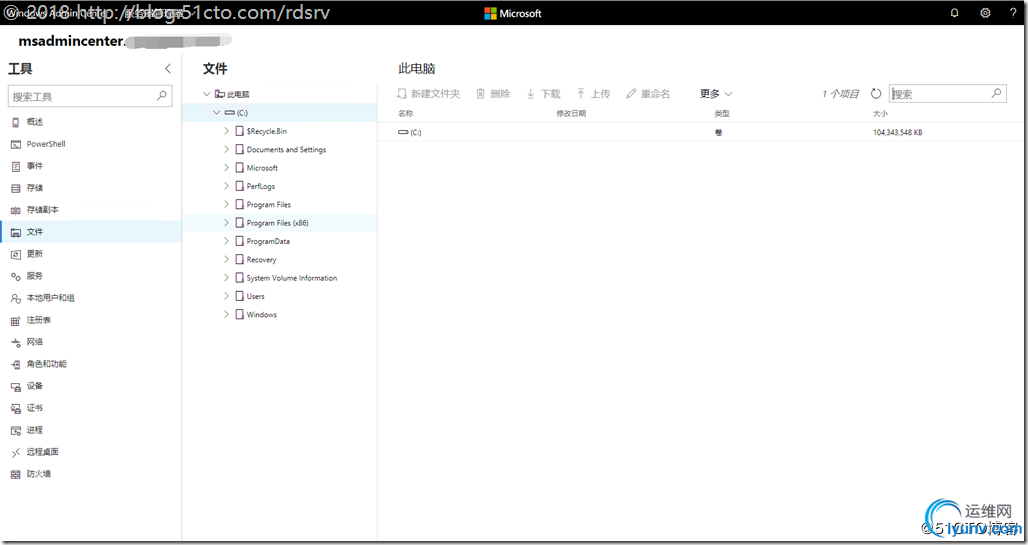The width and height of the screenshot is (1028, 545).
Task: Open the 存储 storage tool icon
Action: pos(16,188)
